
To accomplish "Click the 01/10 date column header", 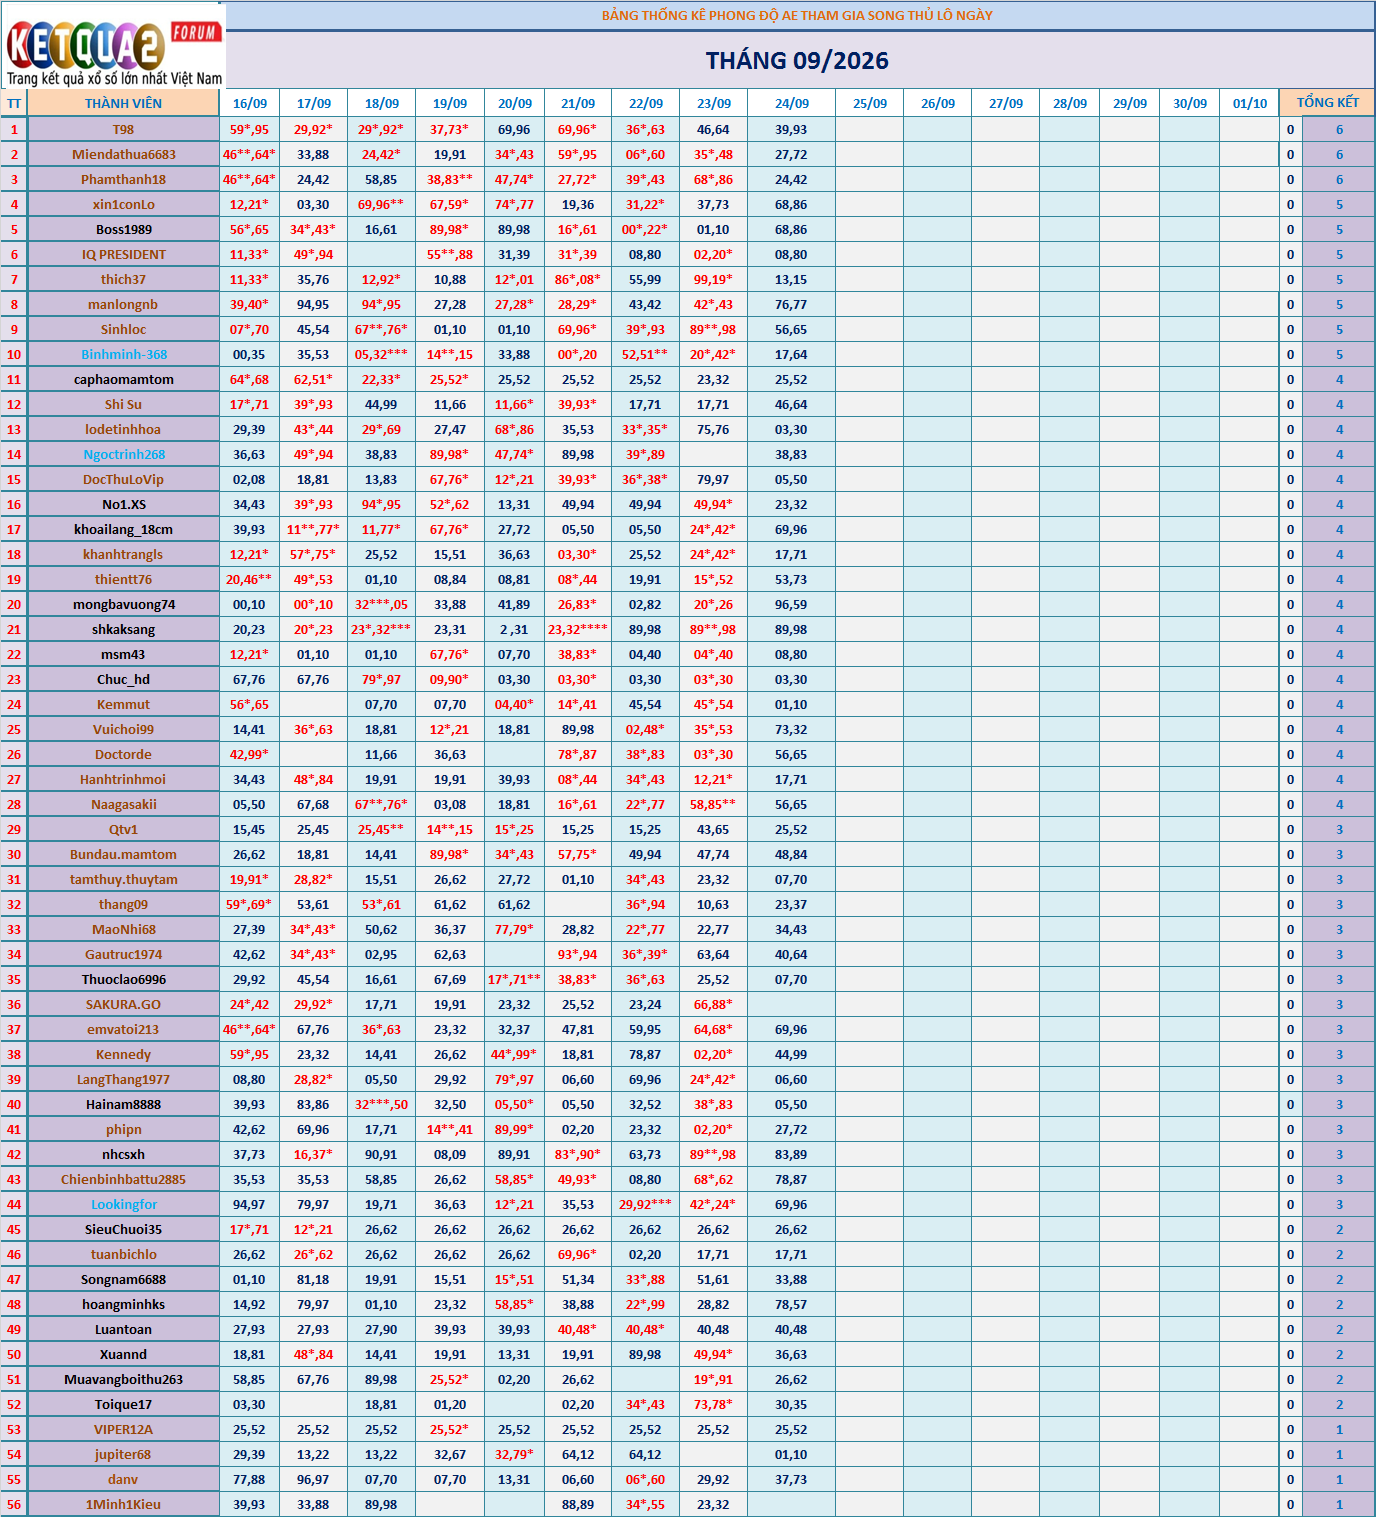I will tap(1249, 103).
